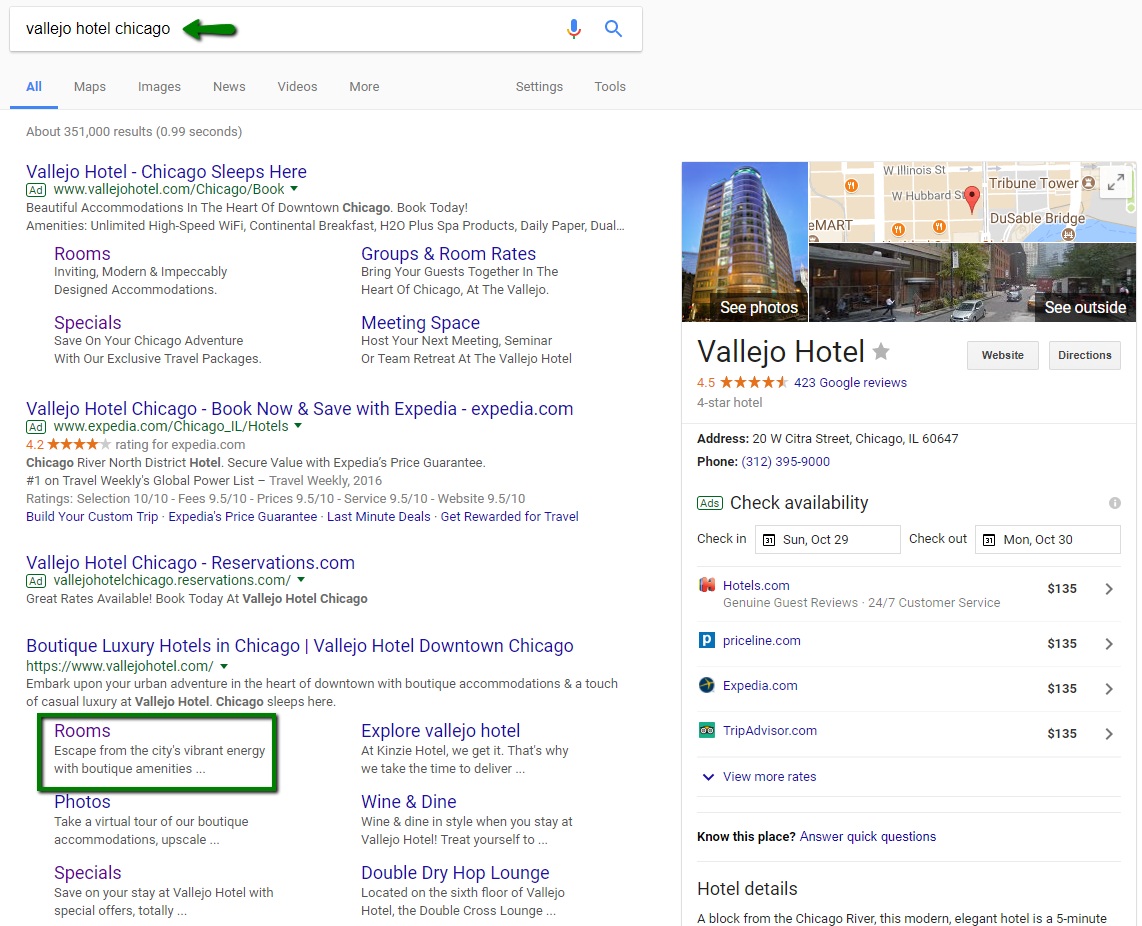Open Expedia.com rate using its chevron
Screen dimensions: 1142x926
(1108, 688)
